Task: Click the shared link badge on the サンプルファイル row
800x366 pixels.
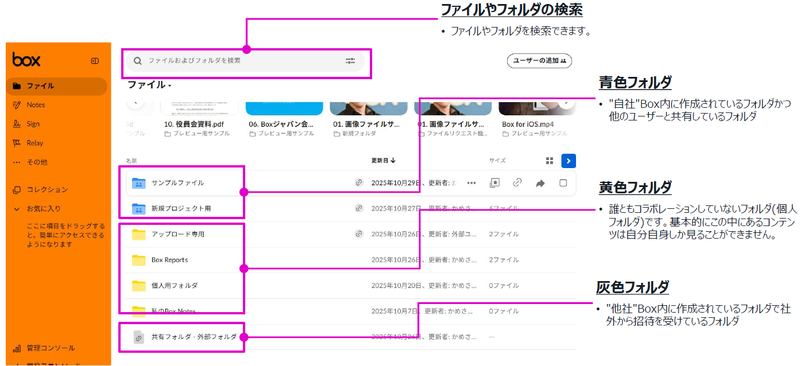Action: pos(359,183)
